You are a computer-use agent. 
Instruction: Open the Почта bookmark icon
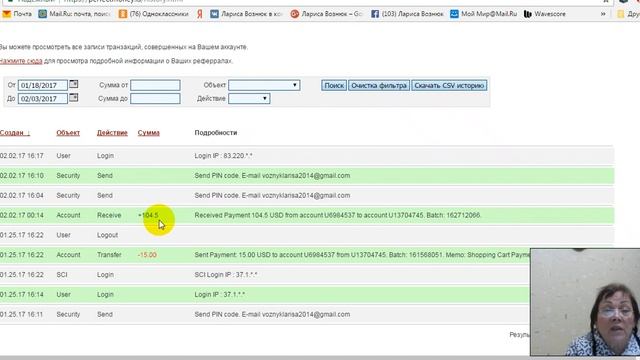7,14
